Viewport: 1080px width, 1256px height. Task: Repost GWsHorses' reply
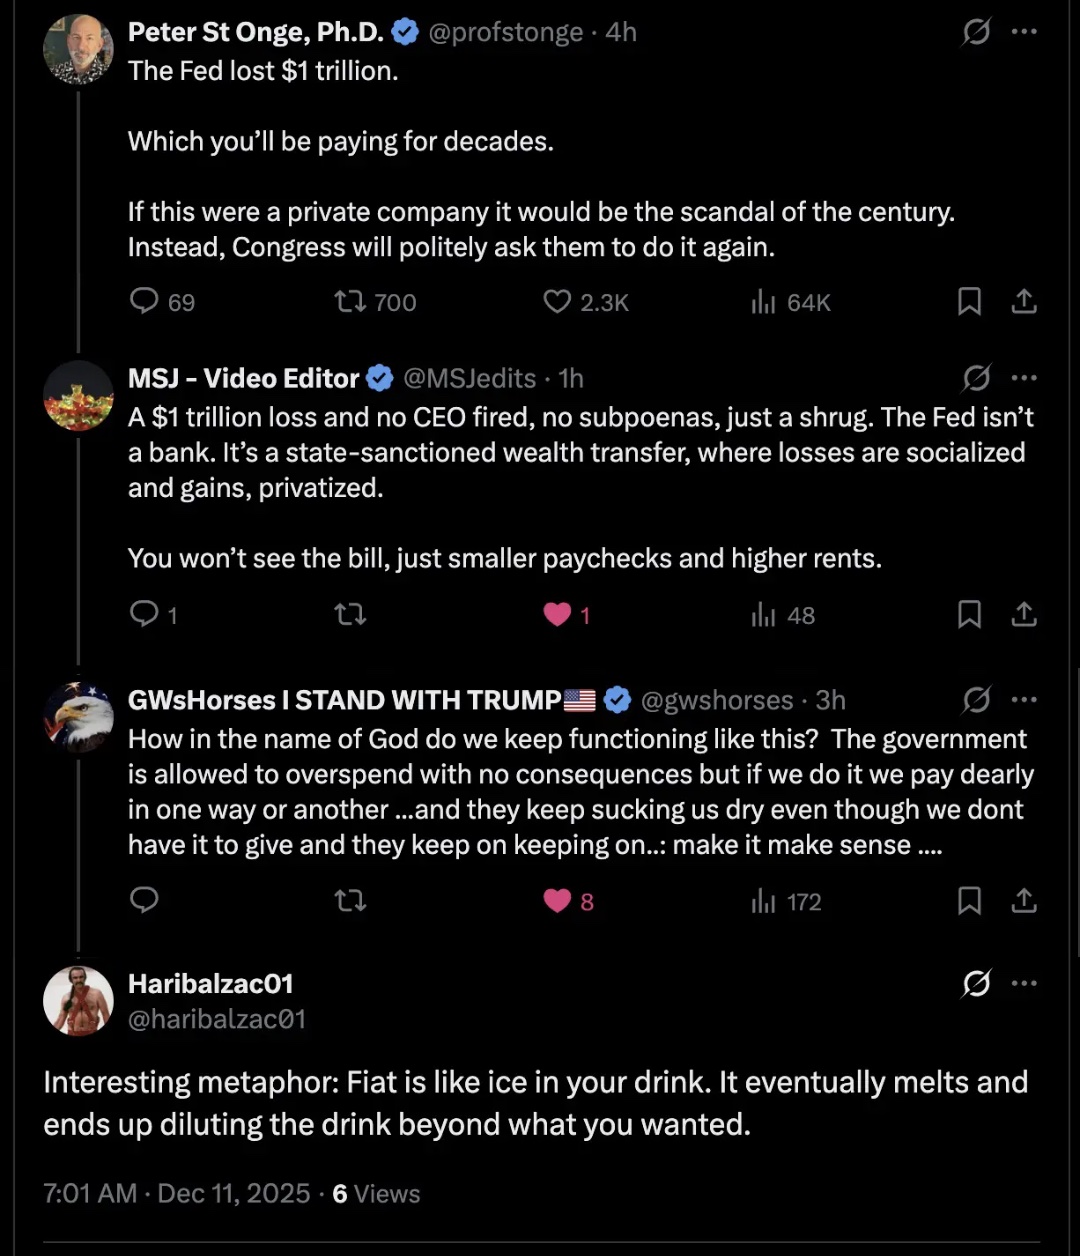[350, 901]
